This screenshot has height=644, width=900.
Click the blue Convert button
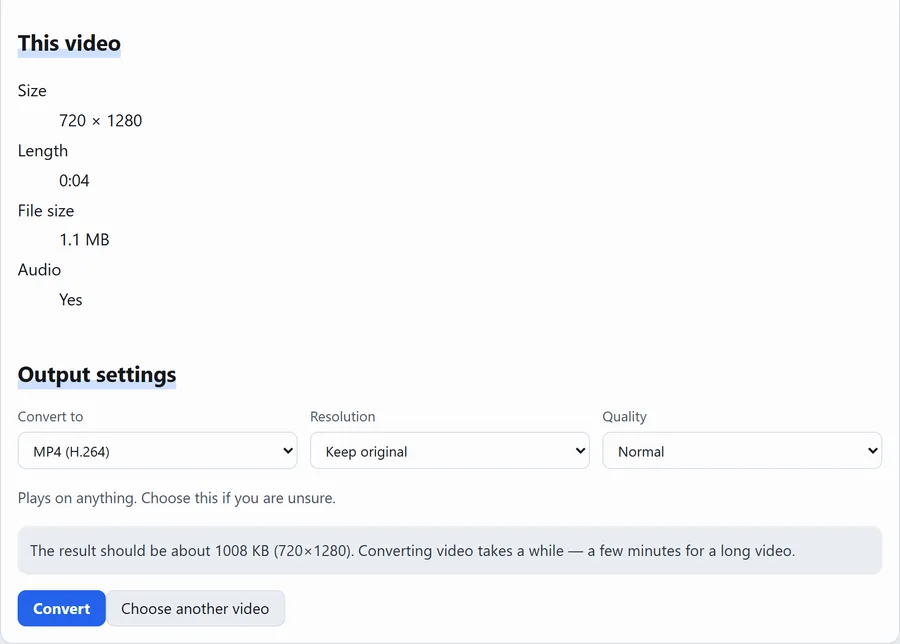coord(61,608)
